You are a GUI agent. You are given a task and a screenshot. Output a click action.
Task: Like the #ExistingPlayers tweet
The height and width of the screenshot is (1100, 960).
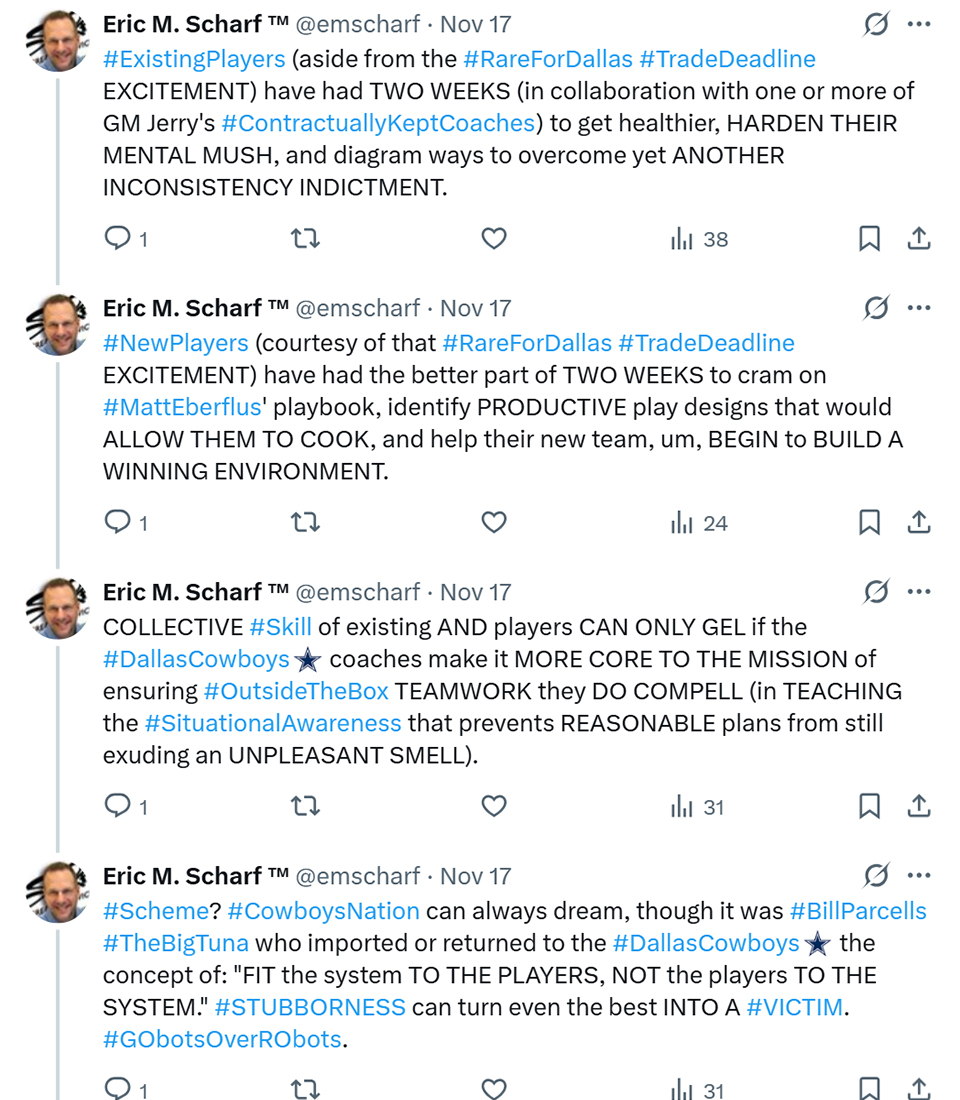pyautogui.click(x=494, y=239)
